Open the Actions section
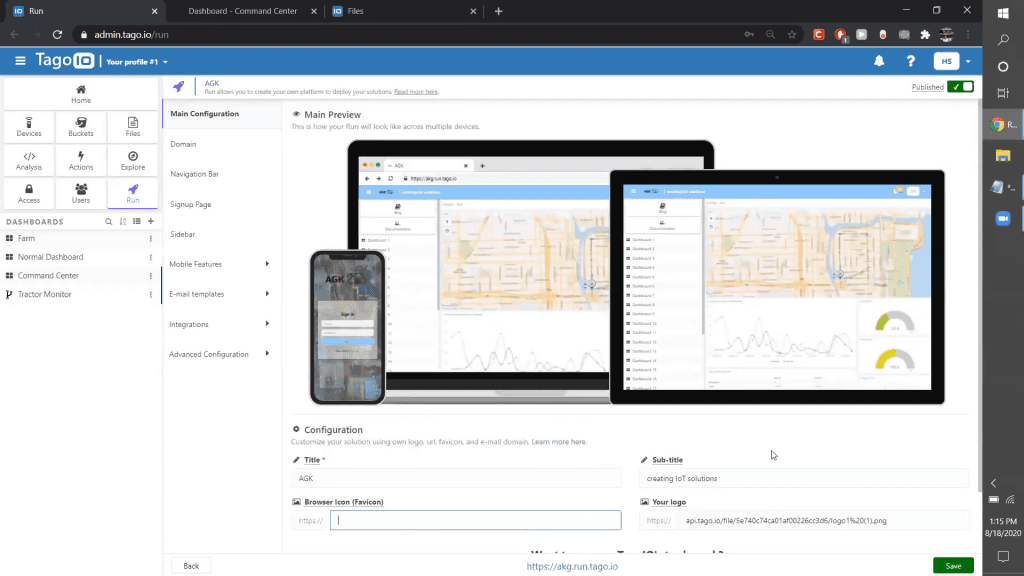 click(x=81, y=161)
